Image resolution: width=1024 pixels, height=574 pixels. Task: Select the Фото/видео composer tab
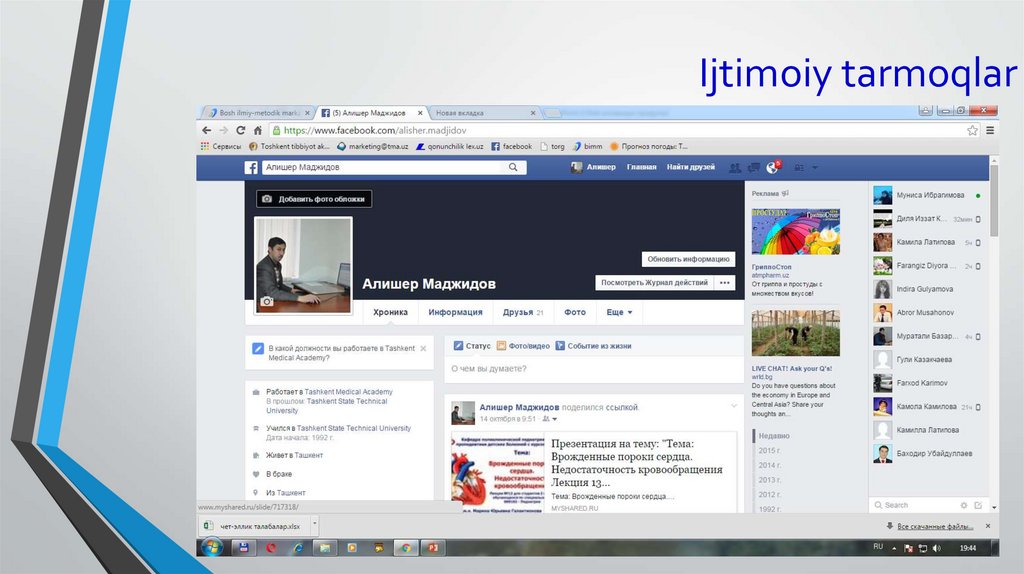[x=523, y=346]
